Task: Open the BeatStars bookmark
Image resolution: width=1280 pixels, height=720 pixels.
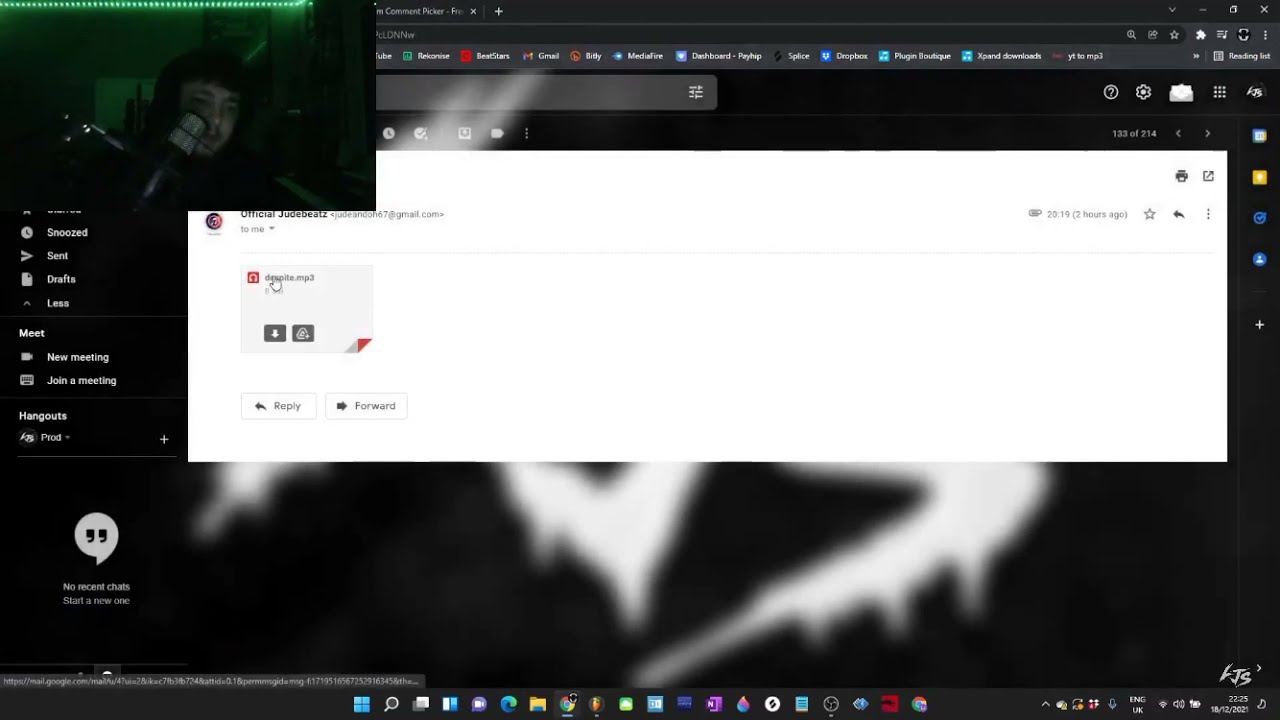Action: [485, 56]
